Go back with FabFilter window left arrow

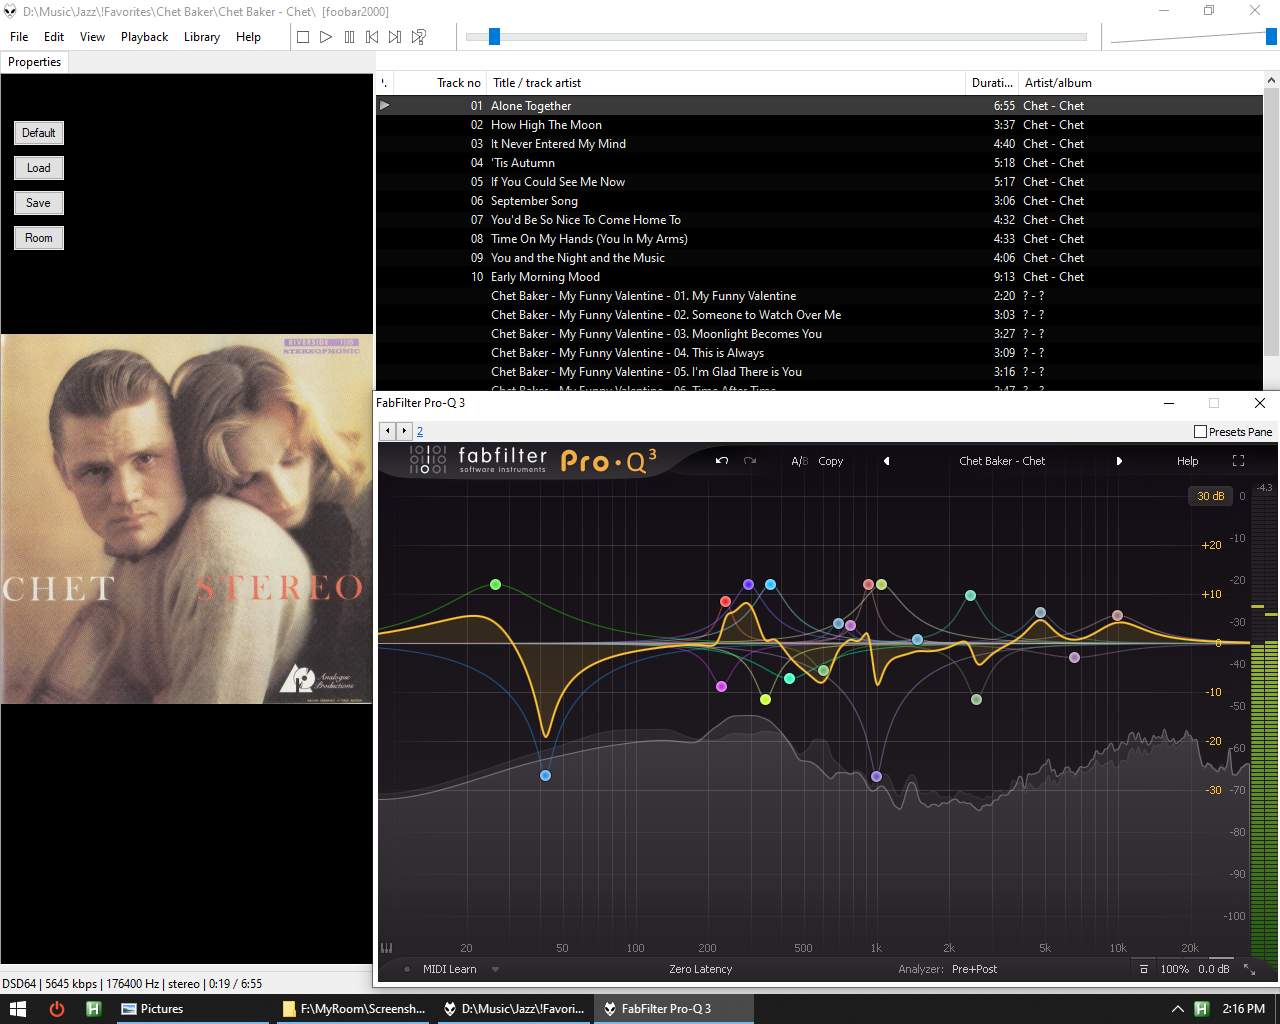point(388,431)
